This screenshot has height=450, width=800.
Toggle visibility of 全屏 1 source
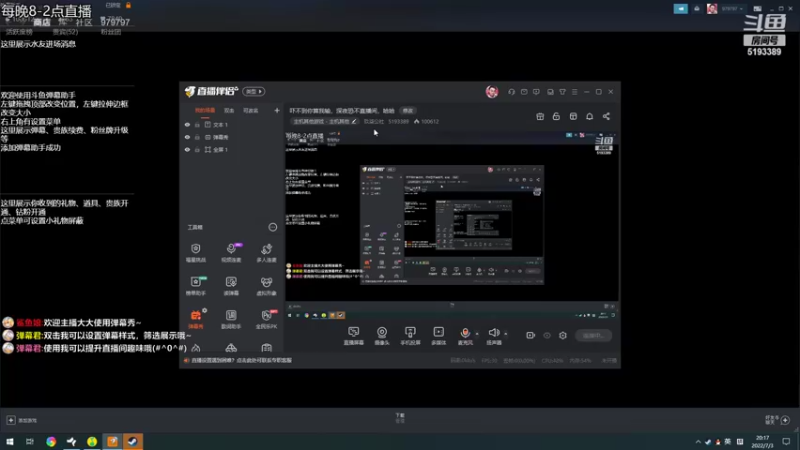(187, 150)
